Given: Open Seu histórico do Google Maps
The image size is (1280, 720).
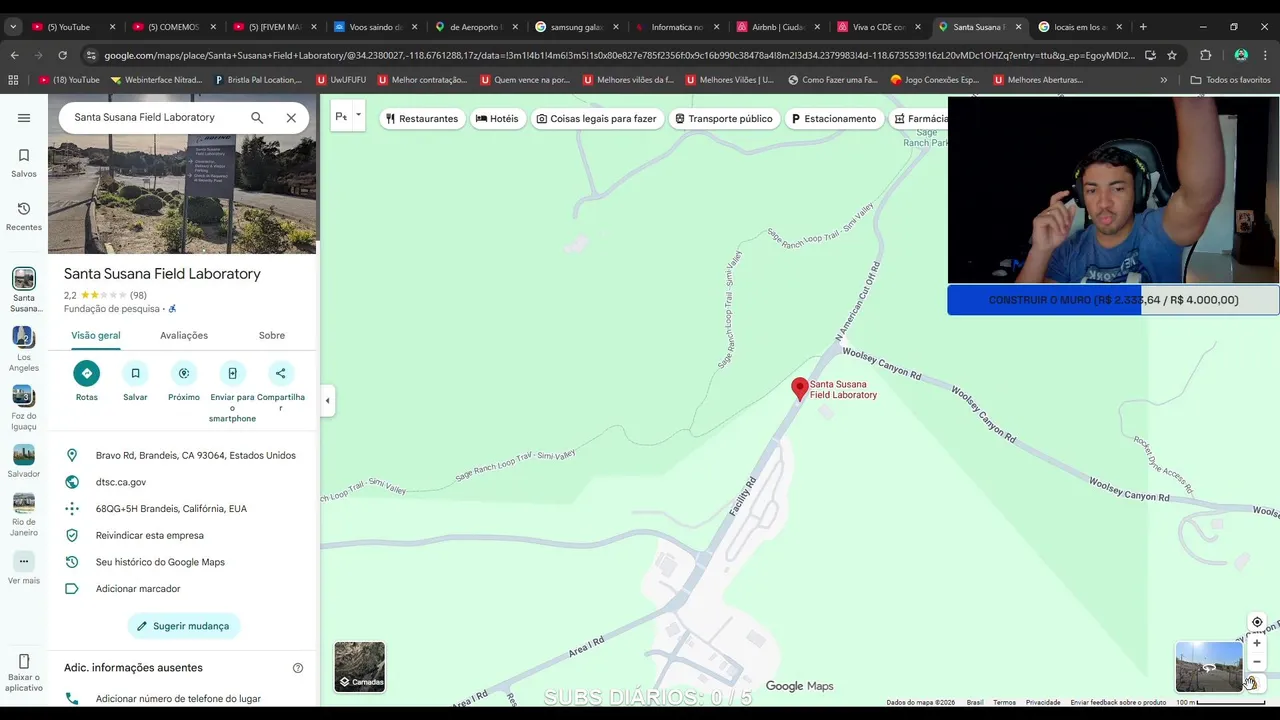Looking at the screenshot, I should click(x=183, y=562).
